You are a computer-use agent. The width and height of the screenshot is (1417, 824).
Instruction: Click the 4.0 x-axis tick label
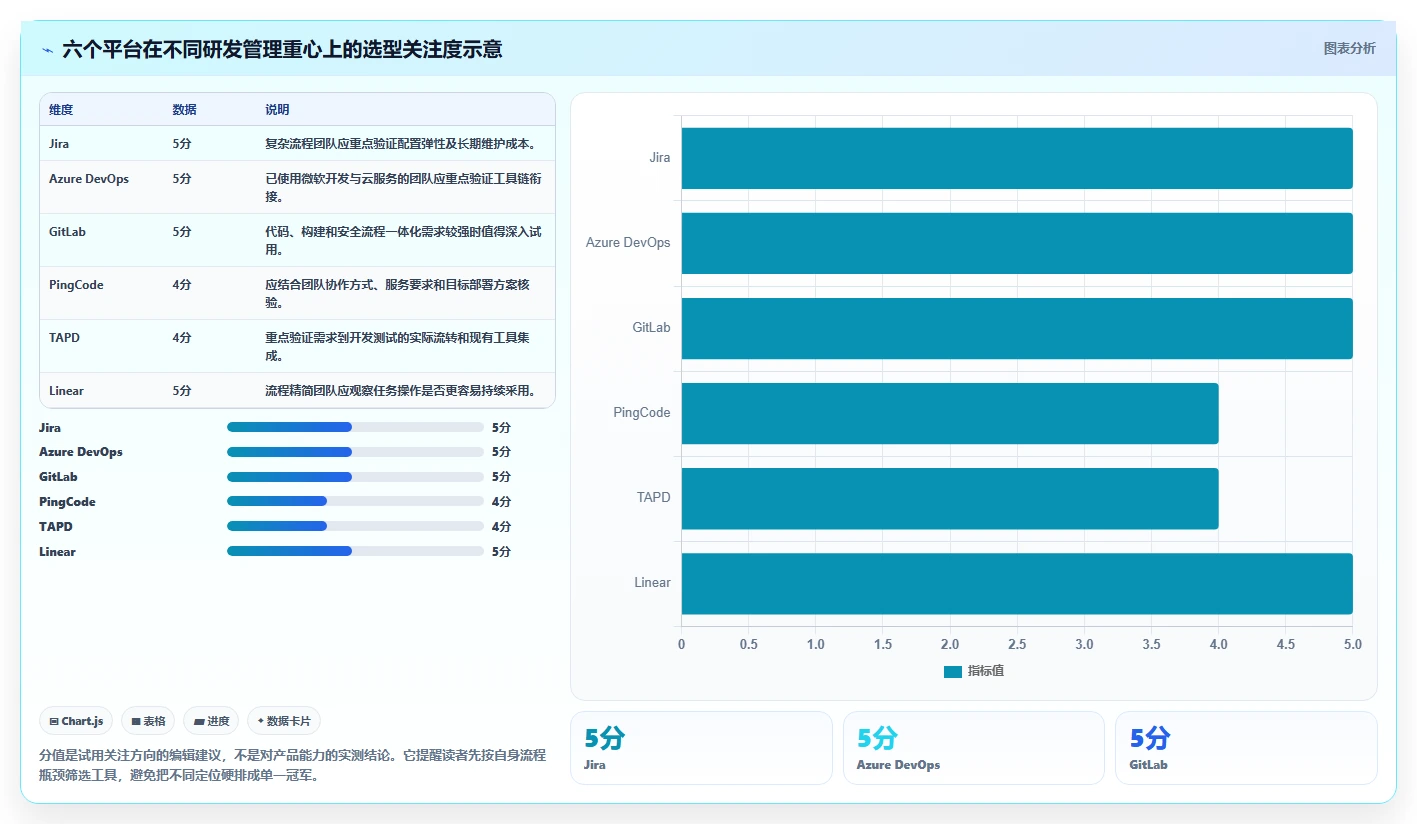pos(1218,645)
